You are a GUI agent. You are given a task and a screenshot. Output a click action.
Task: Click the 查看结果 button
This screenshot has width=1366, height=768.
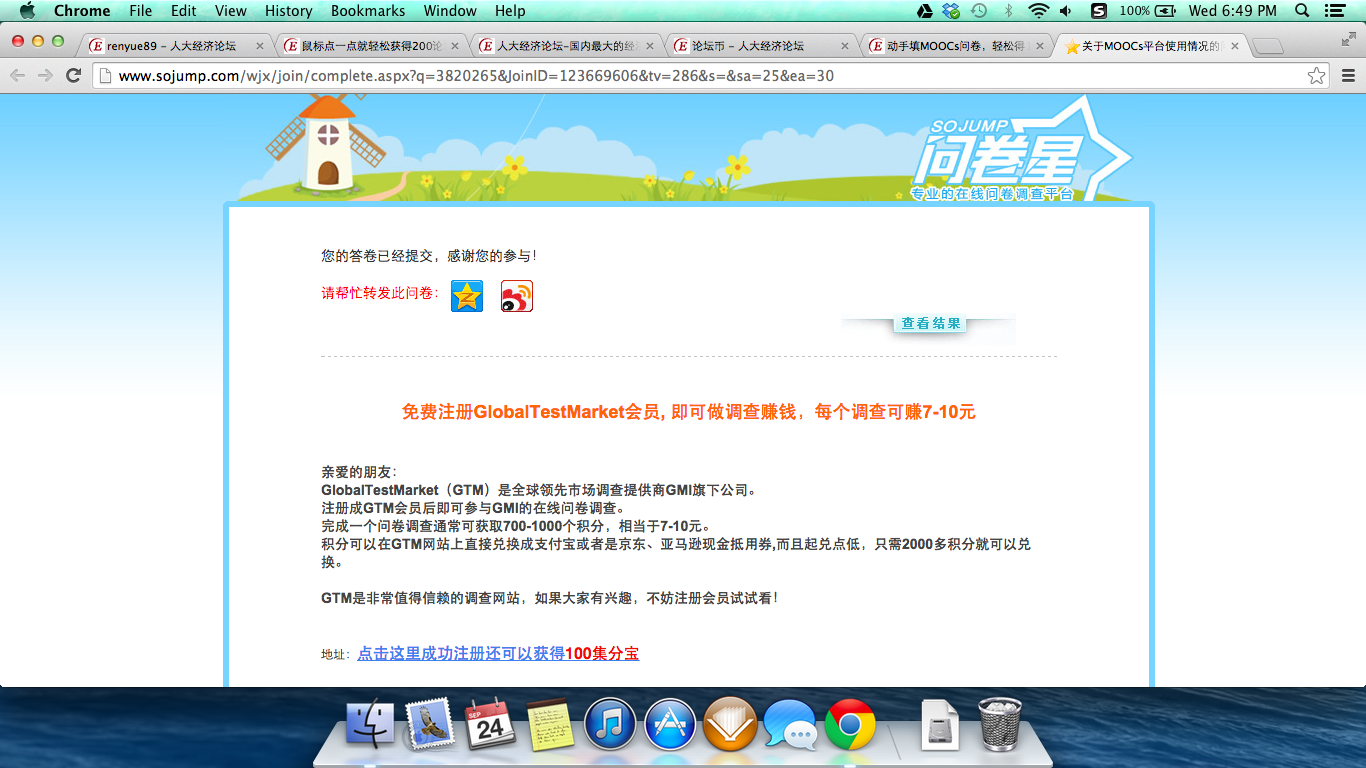(x=930, y=324)
